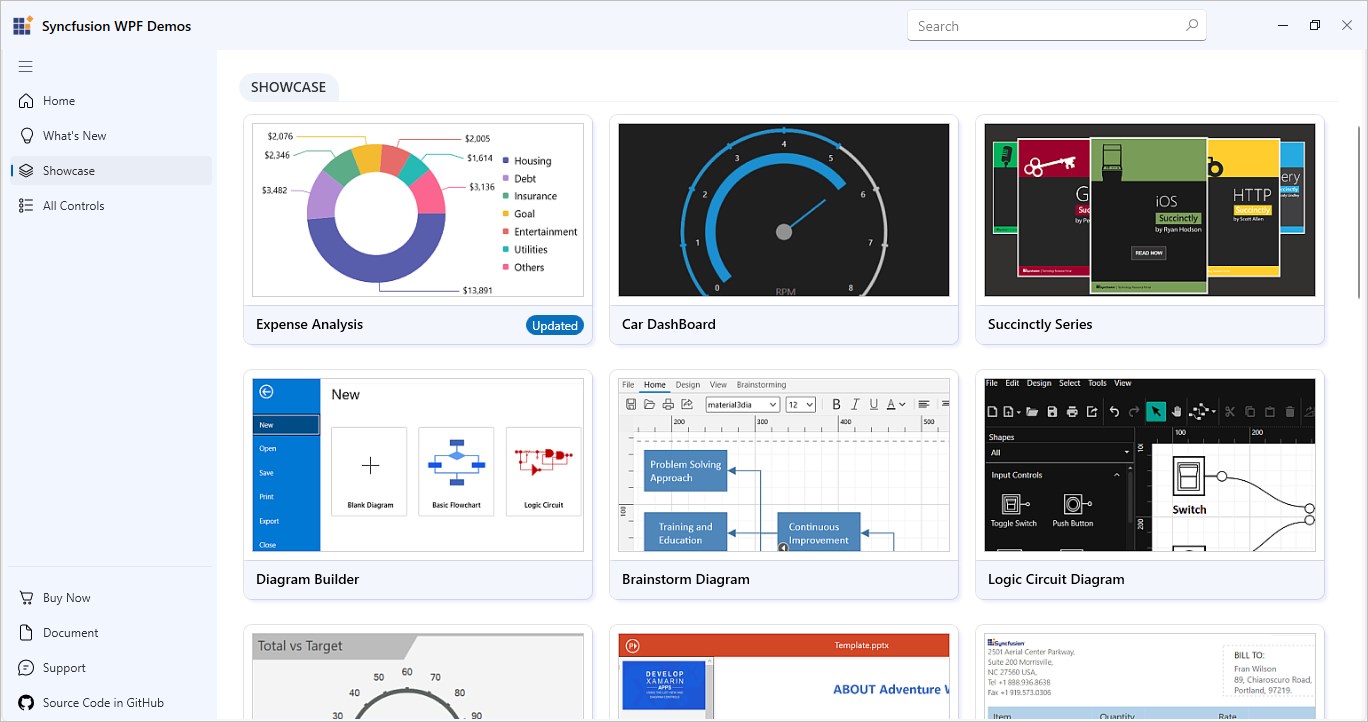
Task: Open the Car DashBoard gauge thumbnail
Action: point(784,210)
